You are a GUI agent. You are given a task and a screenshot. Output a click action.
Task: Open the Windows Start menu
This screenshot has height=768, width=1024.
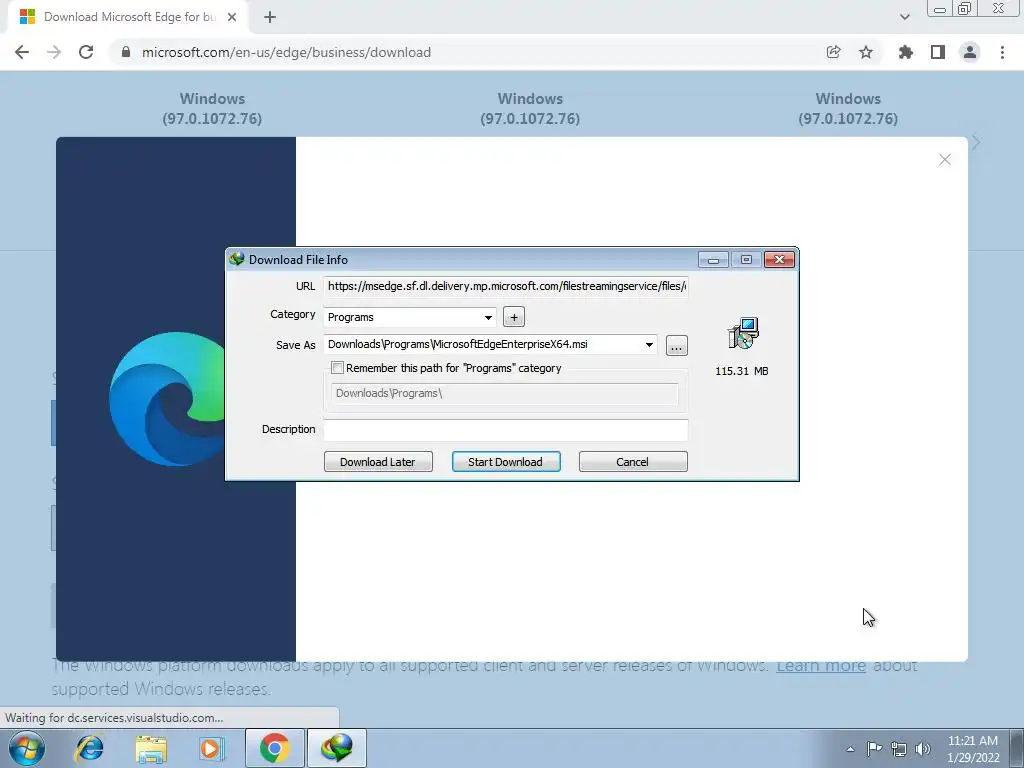pos(27,749)
